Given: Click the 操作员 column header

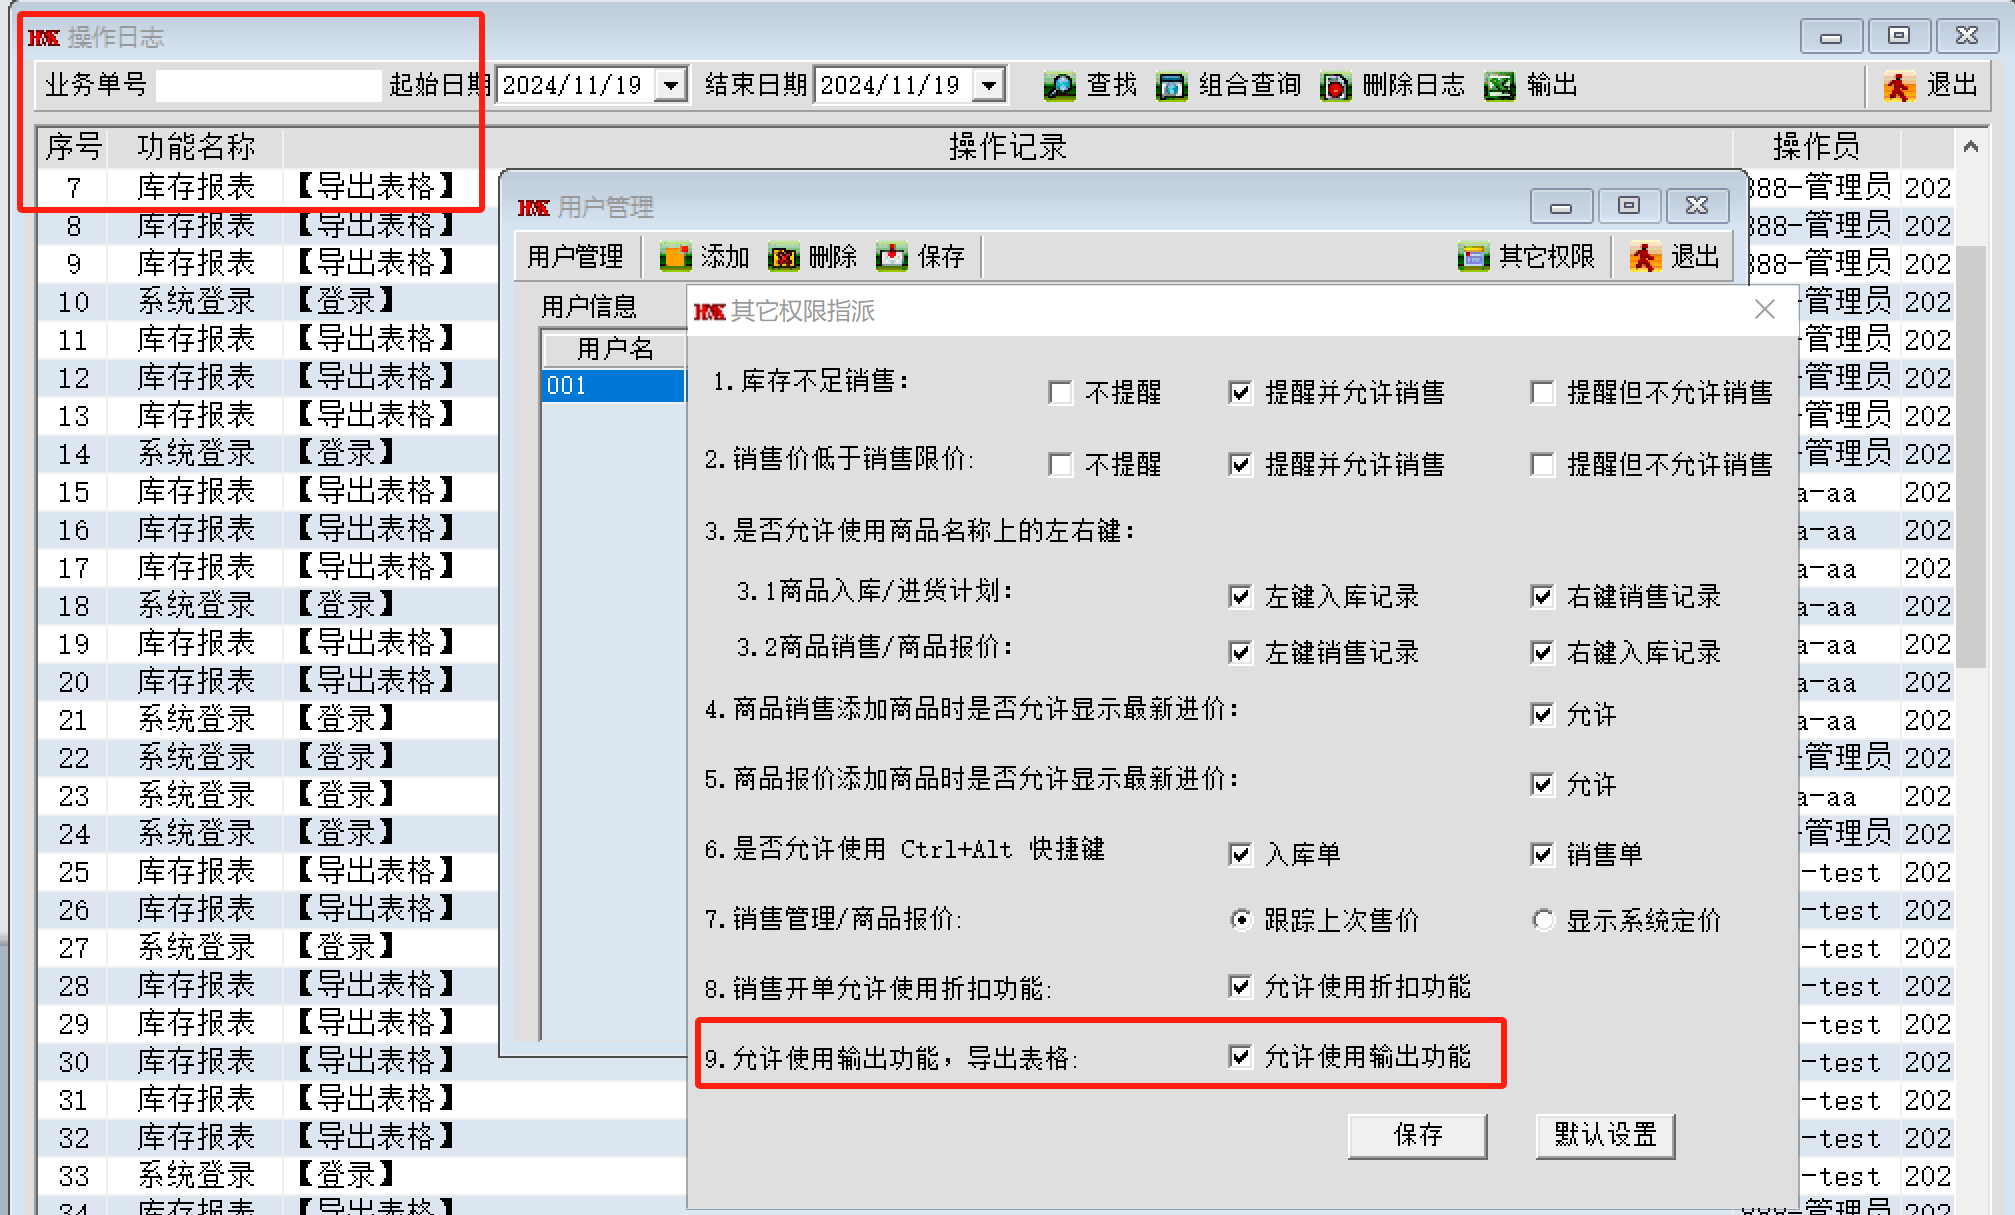Looking at the screenshot, I should pyautogui.click(x=1816, y=147).
